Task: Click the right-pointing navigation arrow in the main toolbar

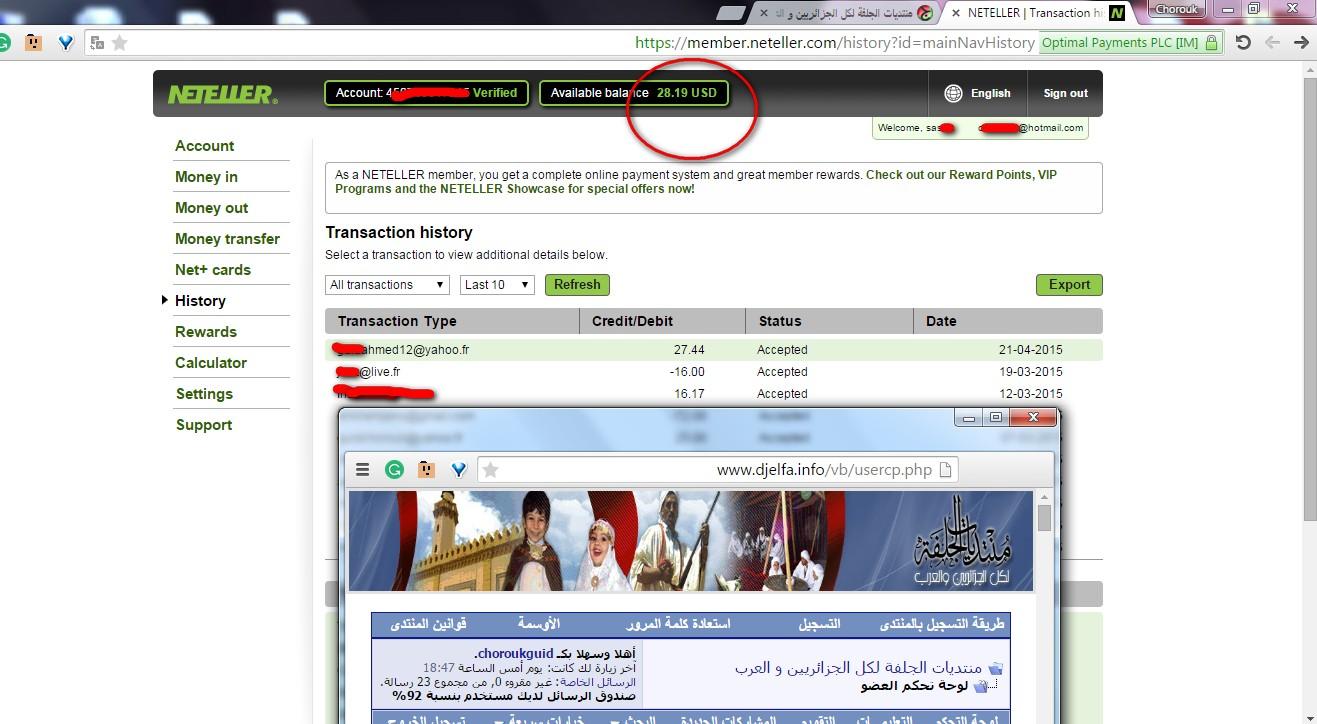Action: 1301,43
